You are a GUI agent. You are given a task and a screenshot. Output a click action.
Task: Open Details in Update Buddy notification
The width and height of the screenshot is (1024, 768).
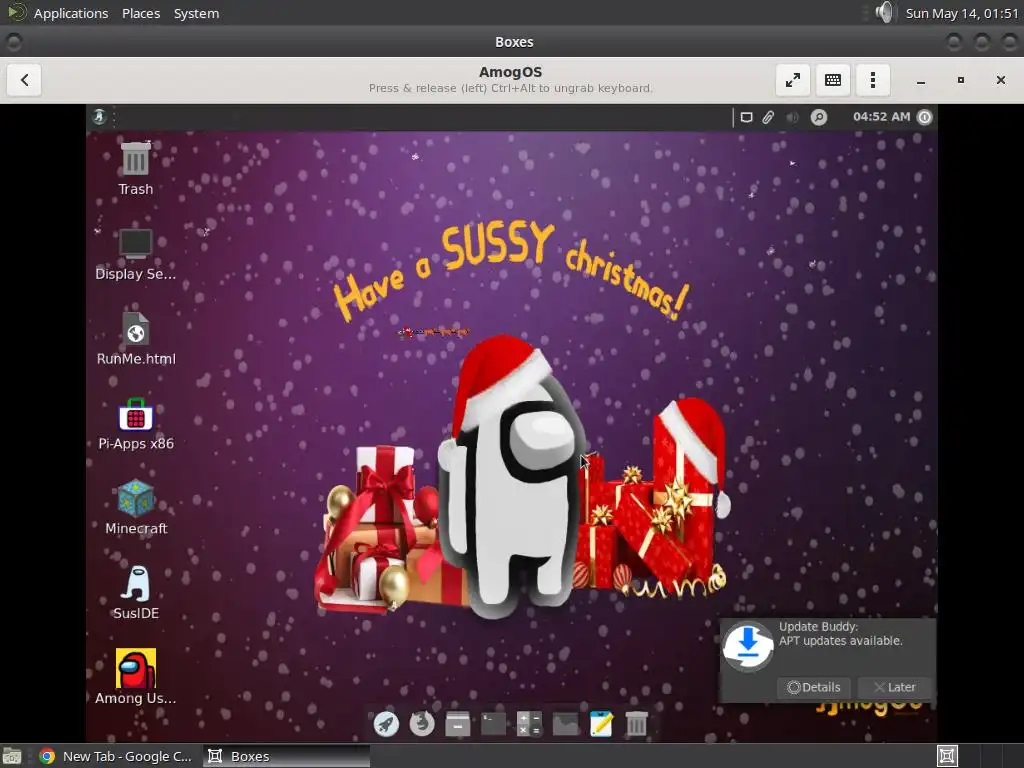click(814, 687)
